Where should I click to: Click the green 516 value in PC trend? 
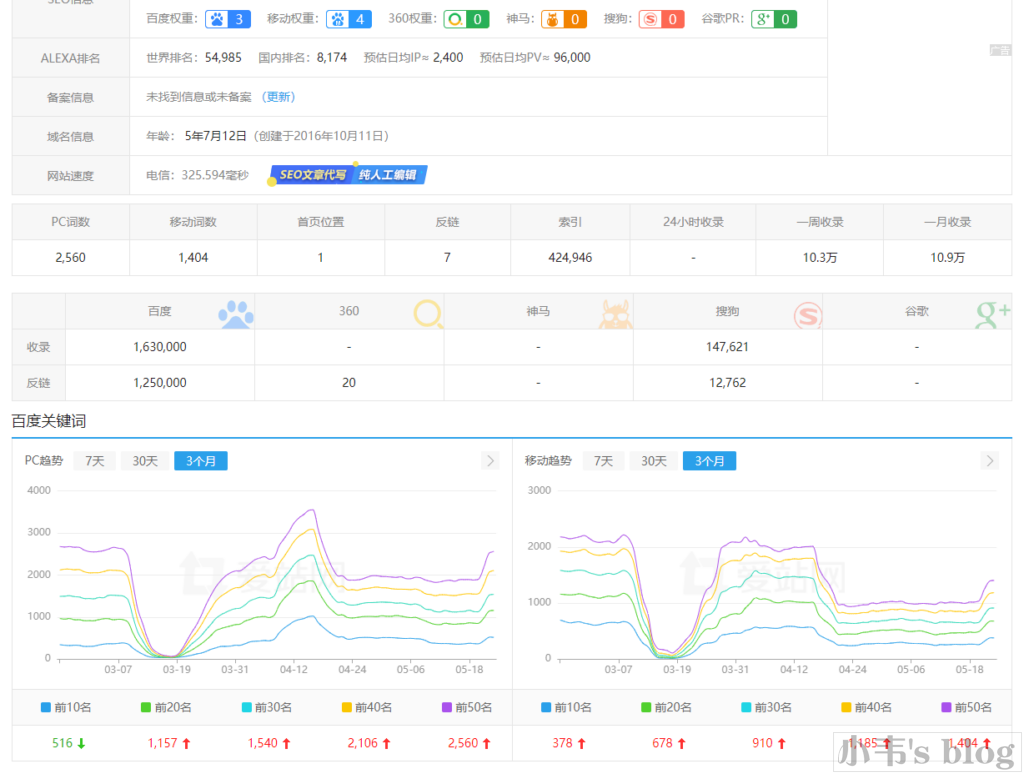pyautogui.click(x=62, y=743)
